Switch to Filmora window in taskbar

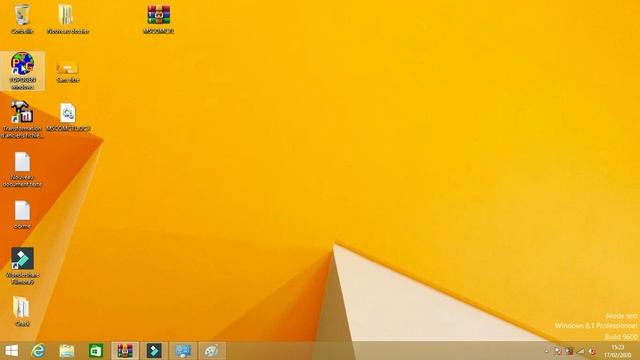click(154, 351)
